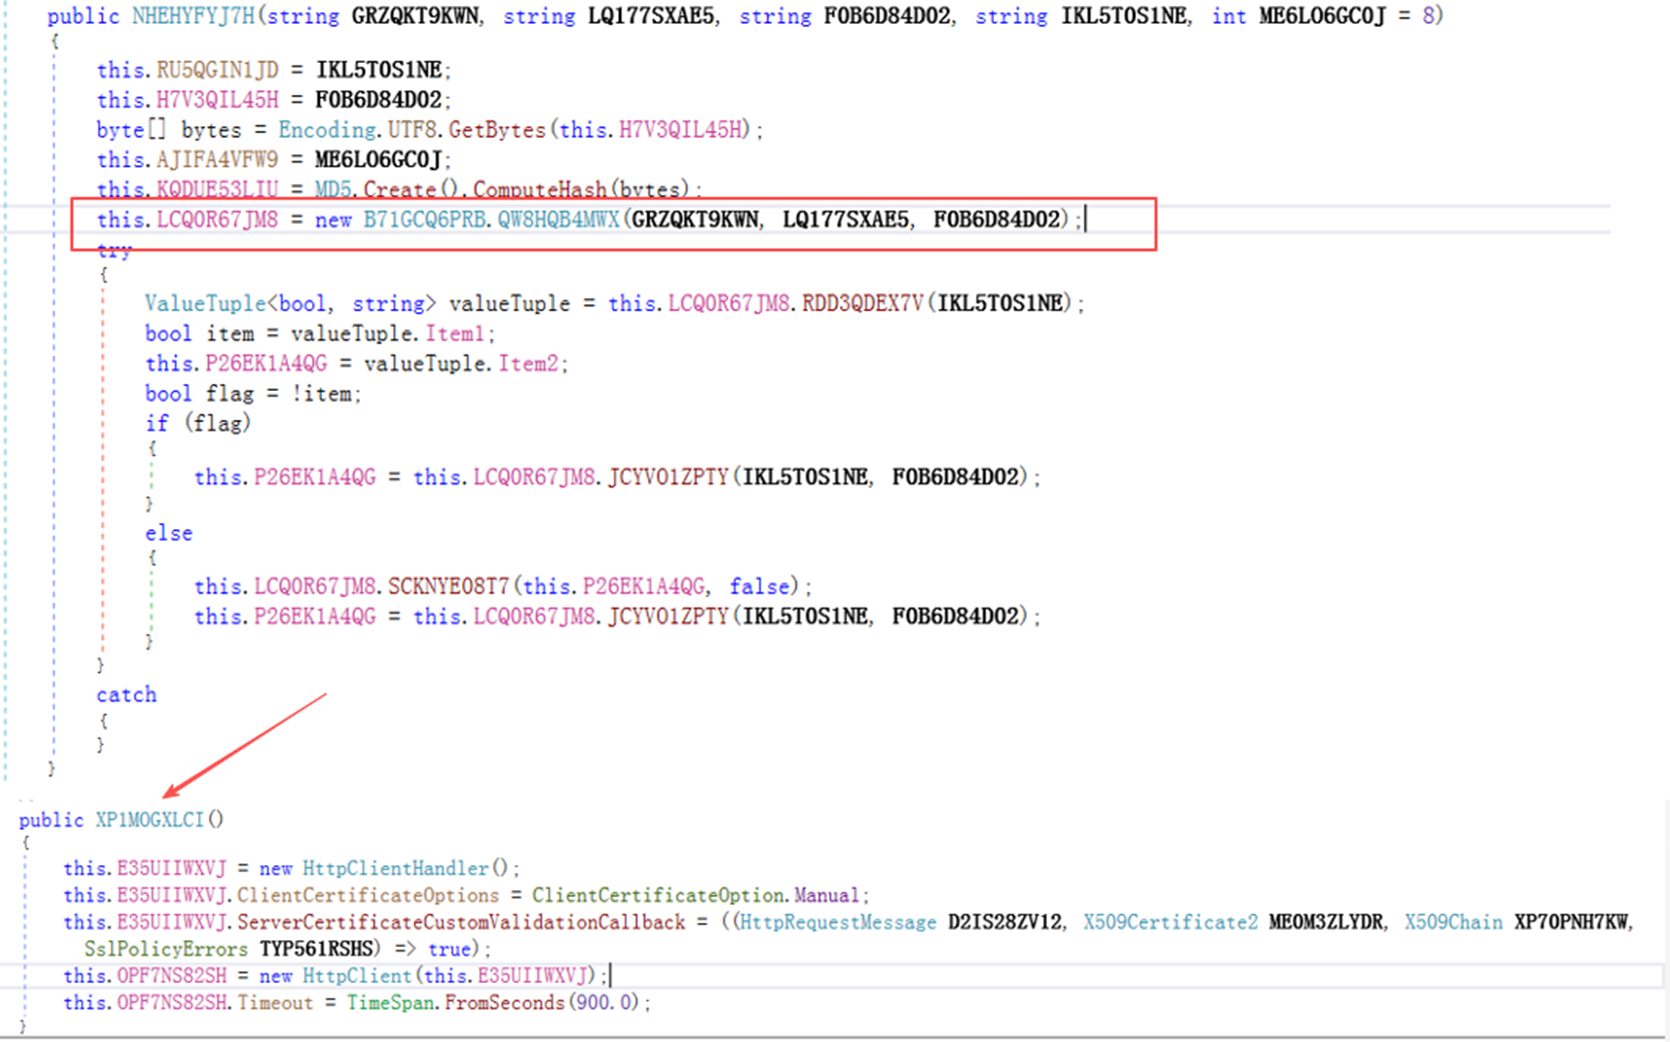
Task: Select the ServerCertificateCustomValidationCallback property
Action: pyautogui.click(x=461, y=922)
